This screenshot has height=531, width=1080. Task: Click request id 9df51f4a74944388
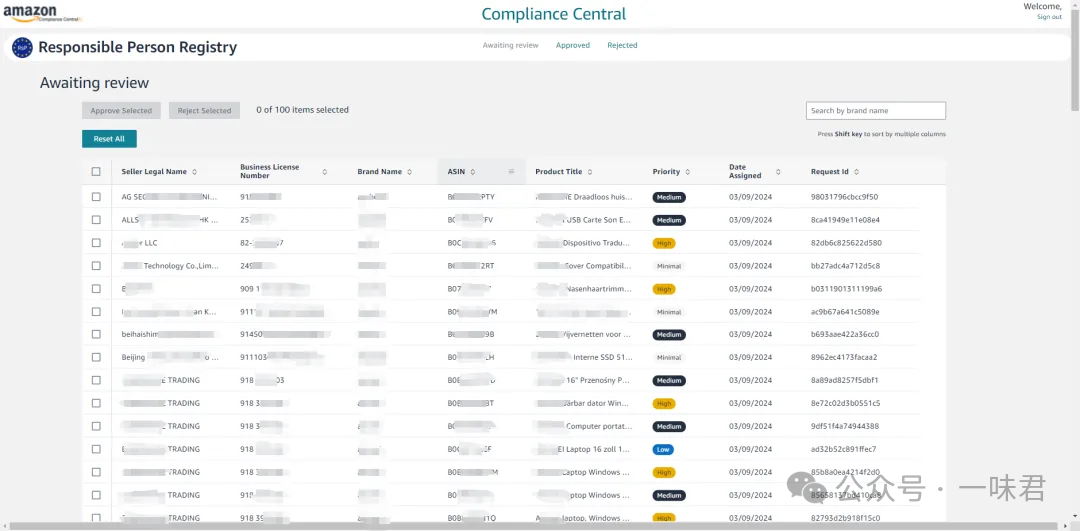845,426
